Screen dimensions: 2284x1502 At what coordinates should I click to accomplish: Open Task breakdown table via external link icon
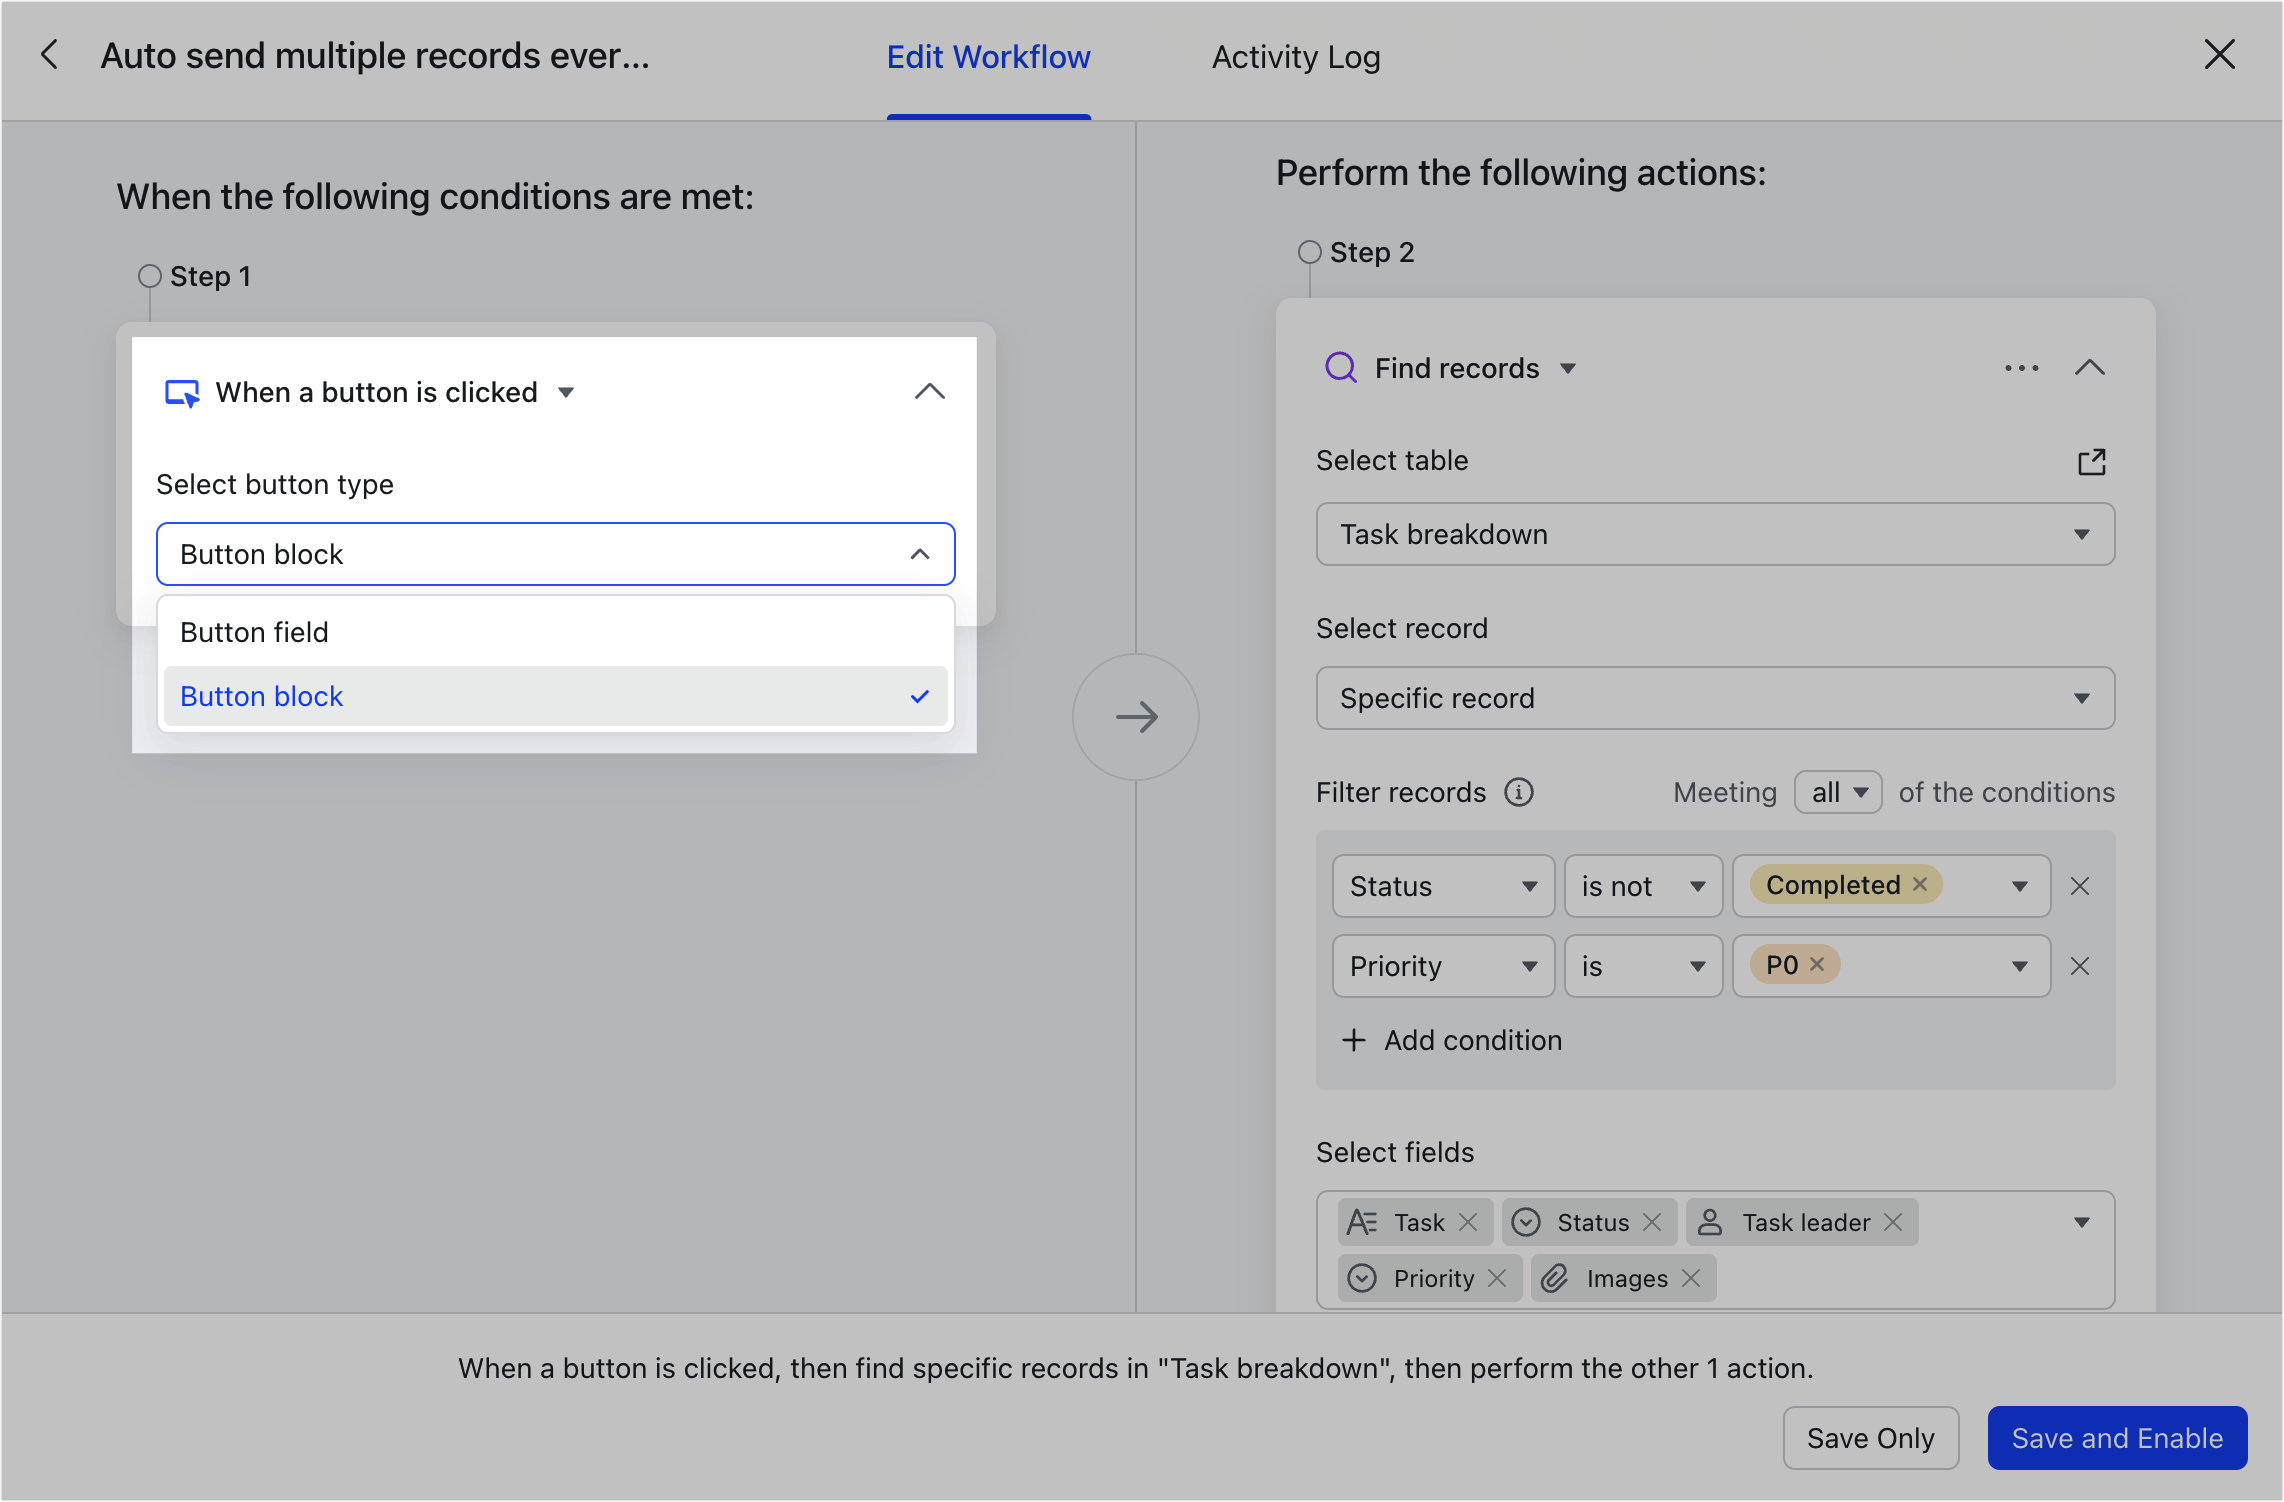(2091, 461)
